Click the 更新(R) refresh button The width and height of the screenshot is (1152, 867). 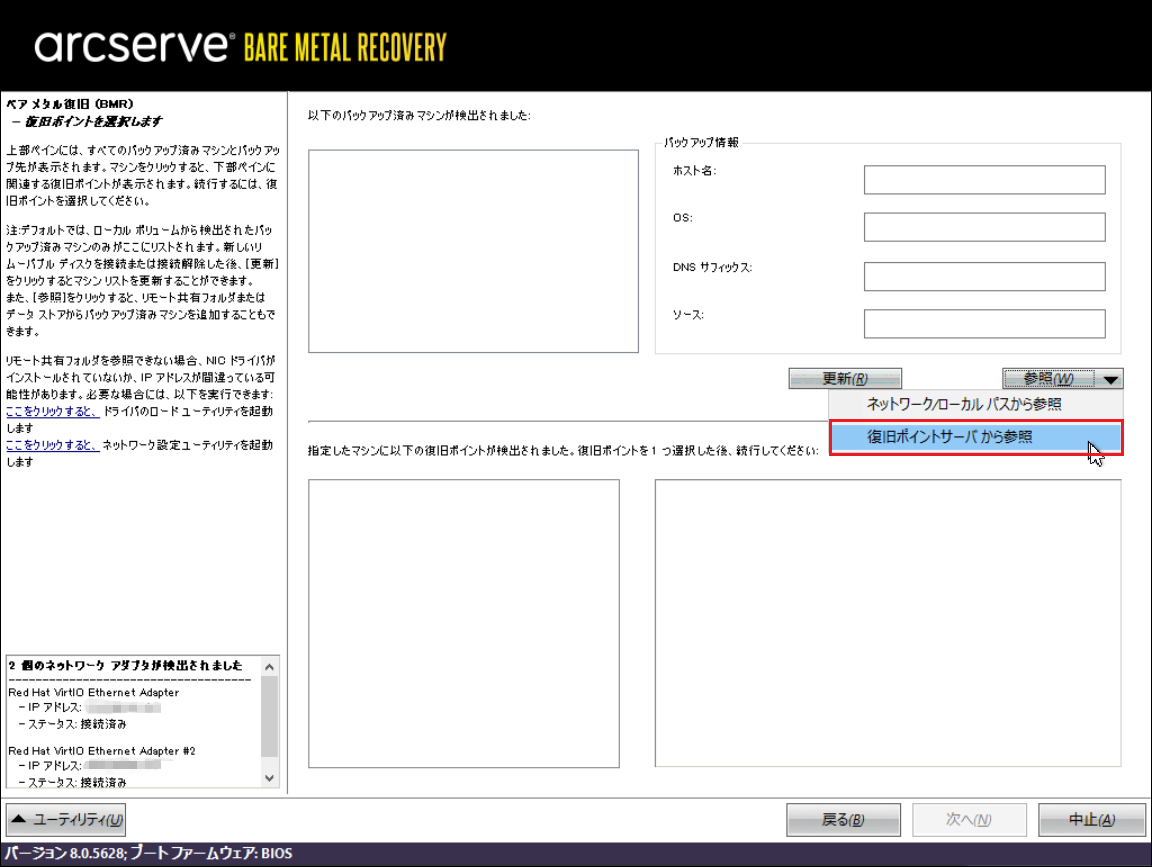point(845,379)
